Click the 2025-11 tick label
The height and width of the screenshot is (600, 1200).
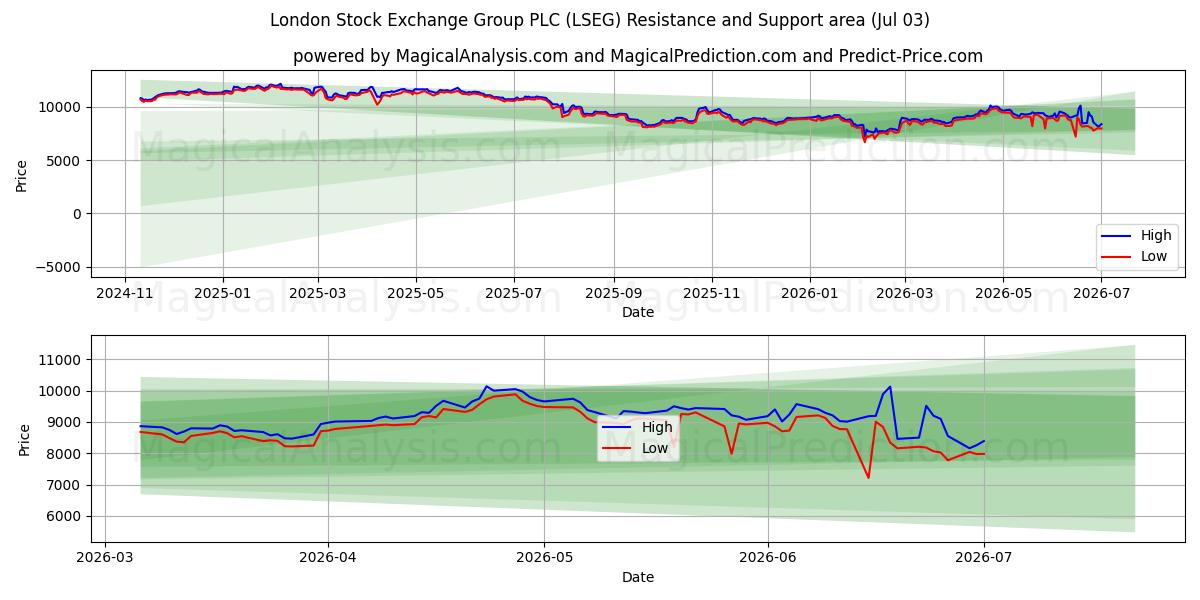(x=711, y=293)
